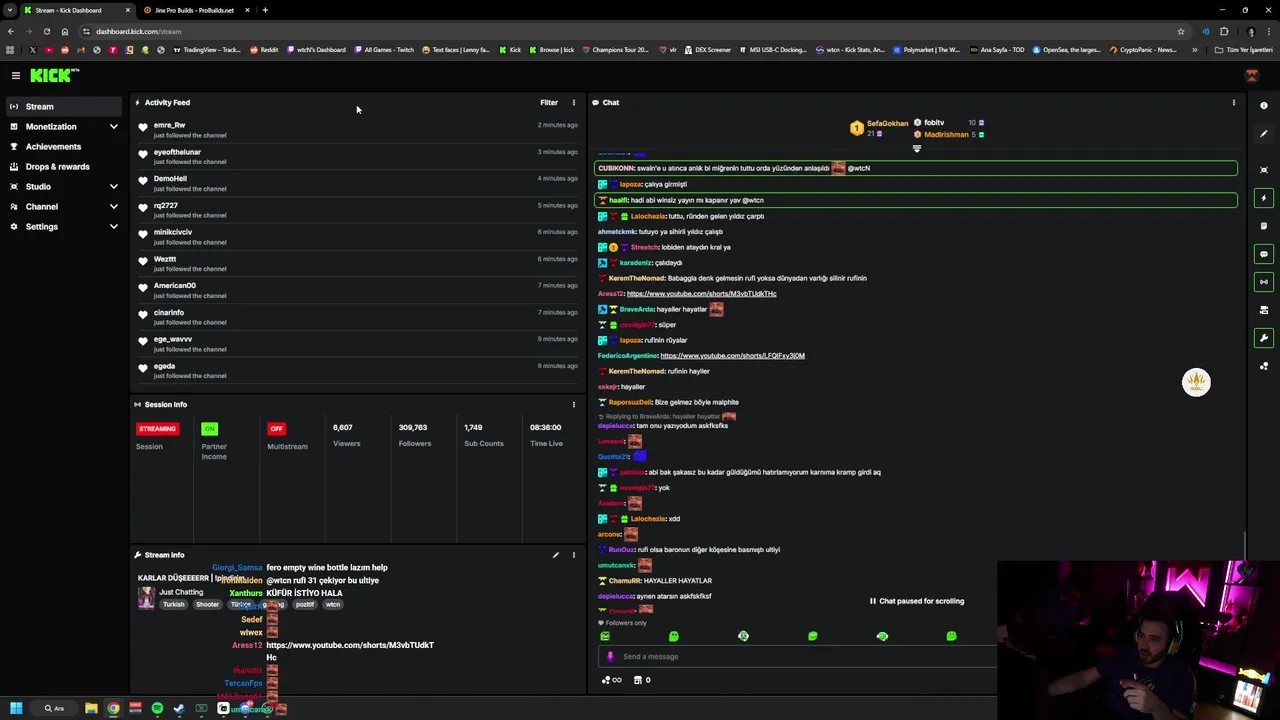Click American00 in the Activity Feed
This screenshot has width=1280, height=720.
coord(174,286)
